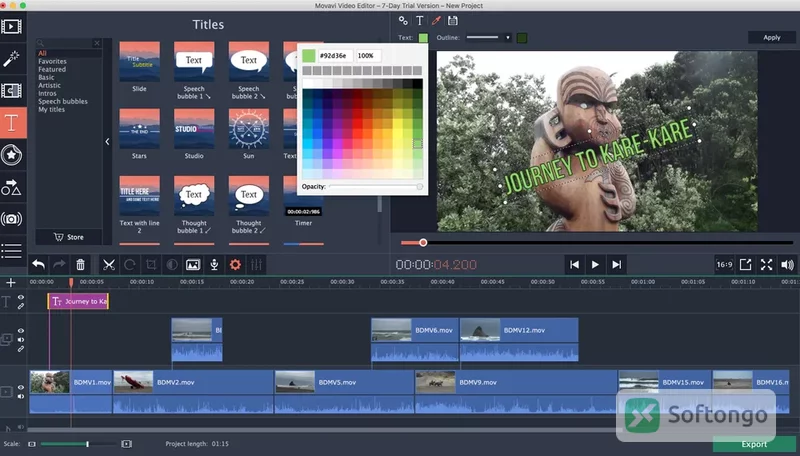Image resolution: width=800 pixels, height=456 pixels.
Task: Add a new track with plus icon
Action: [x=11, y=283]
